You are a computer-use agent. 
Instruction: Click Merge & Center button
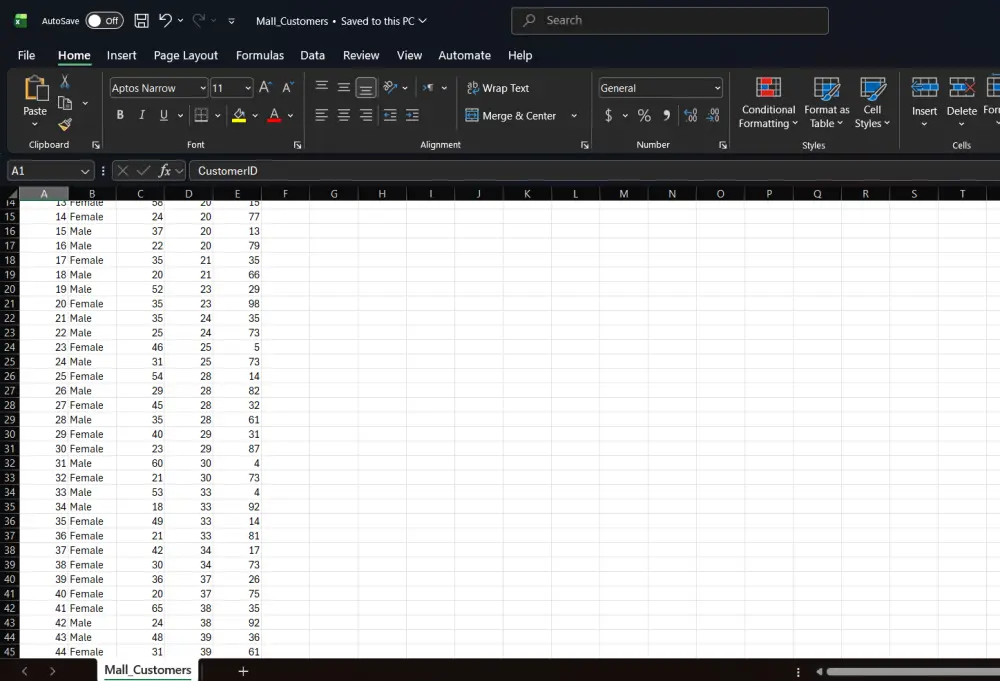point(511,116)
